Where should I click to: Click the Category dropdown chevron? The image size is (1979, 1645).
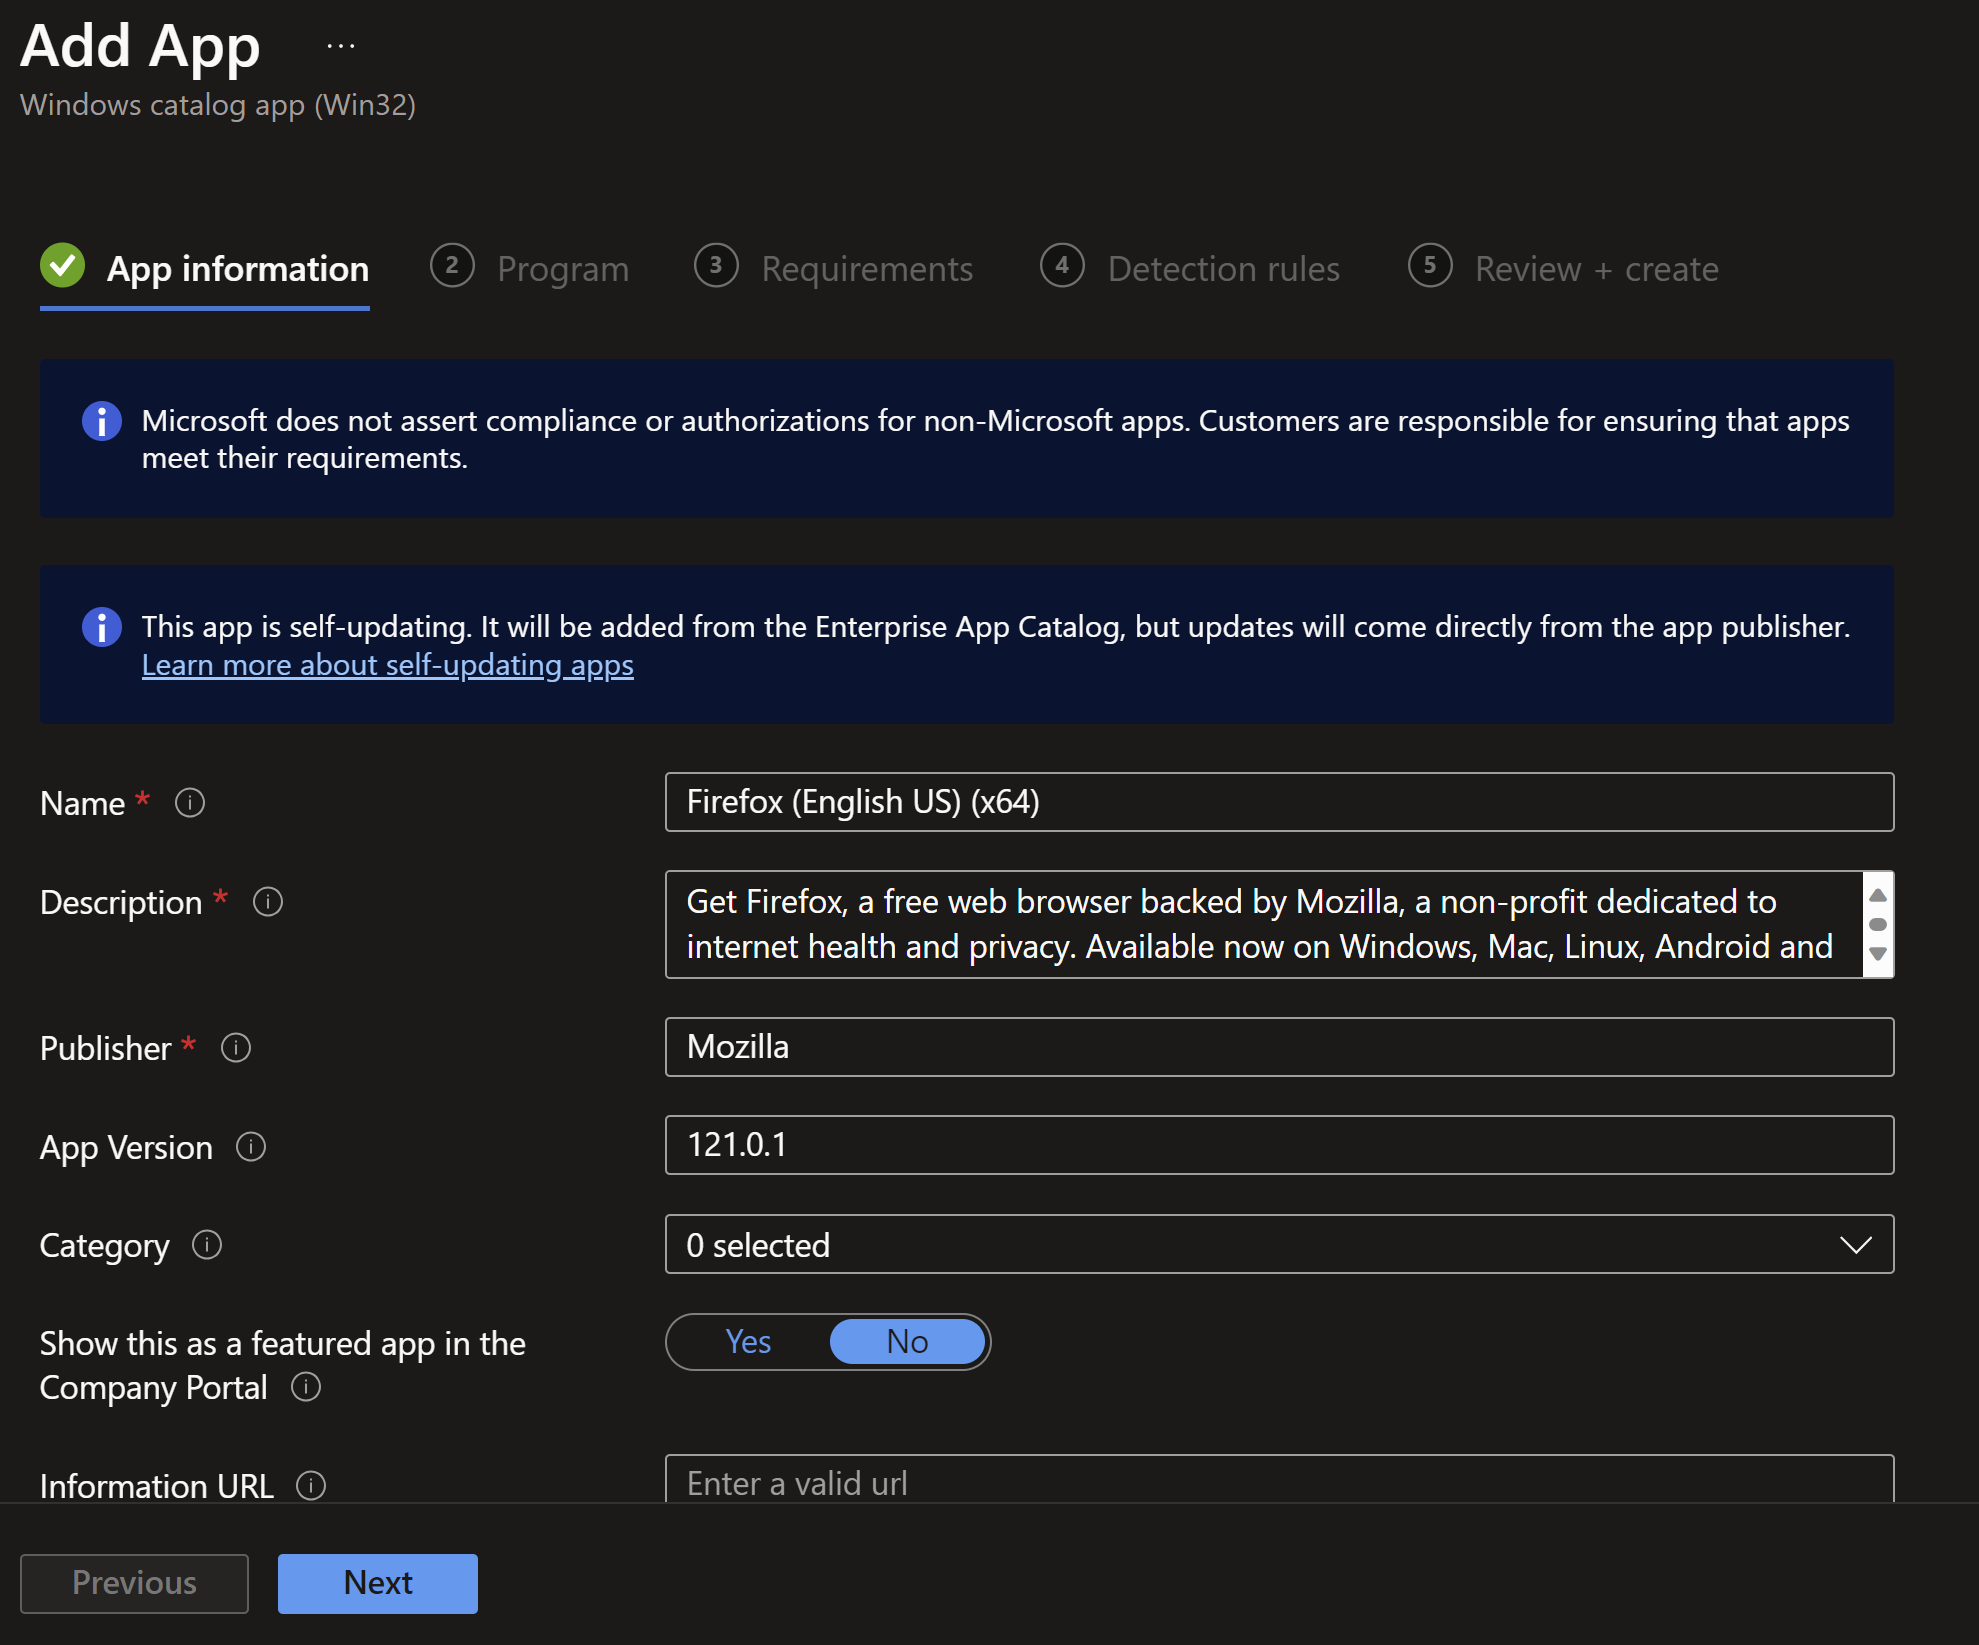pos(1855,1245)
